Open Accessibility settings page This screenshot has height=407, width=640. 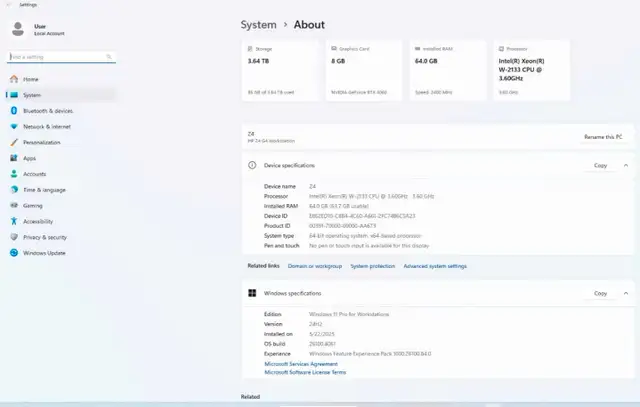click(x=61, y=221)
